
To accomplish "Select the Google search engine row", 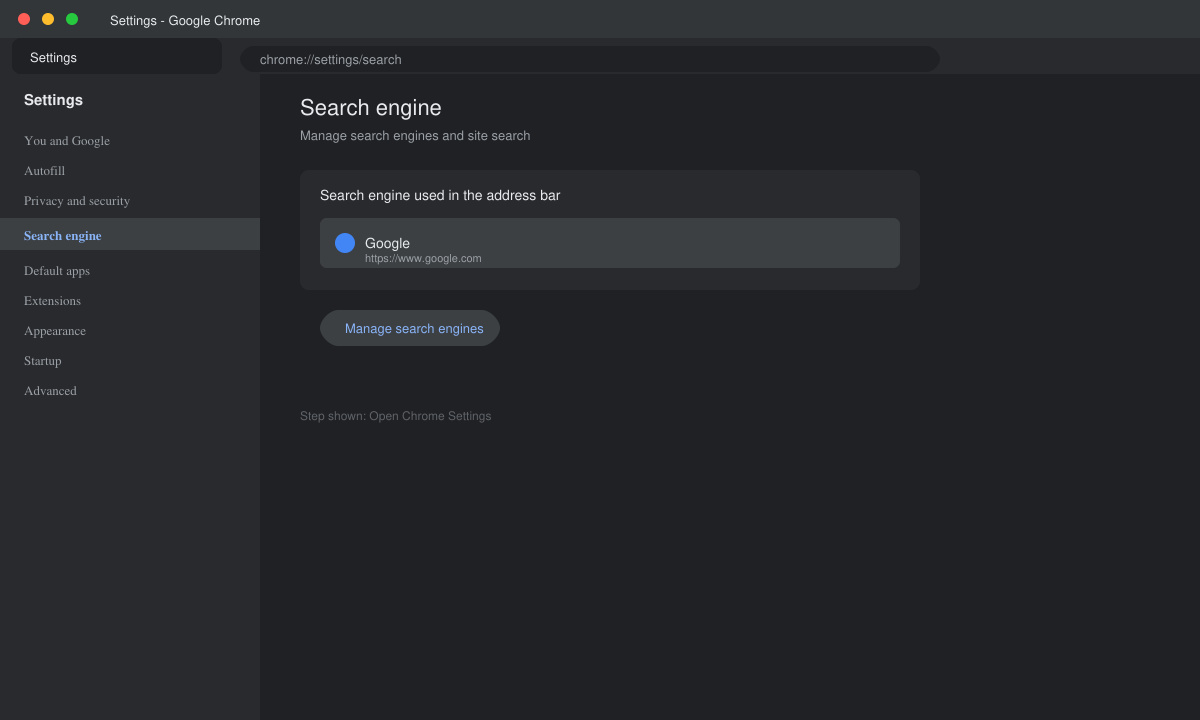I will (x=610, y=243).
